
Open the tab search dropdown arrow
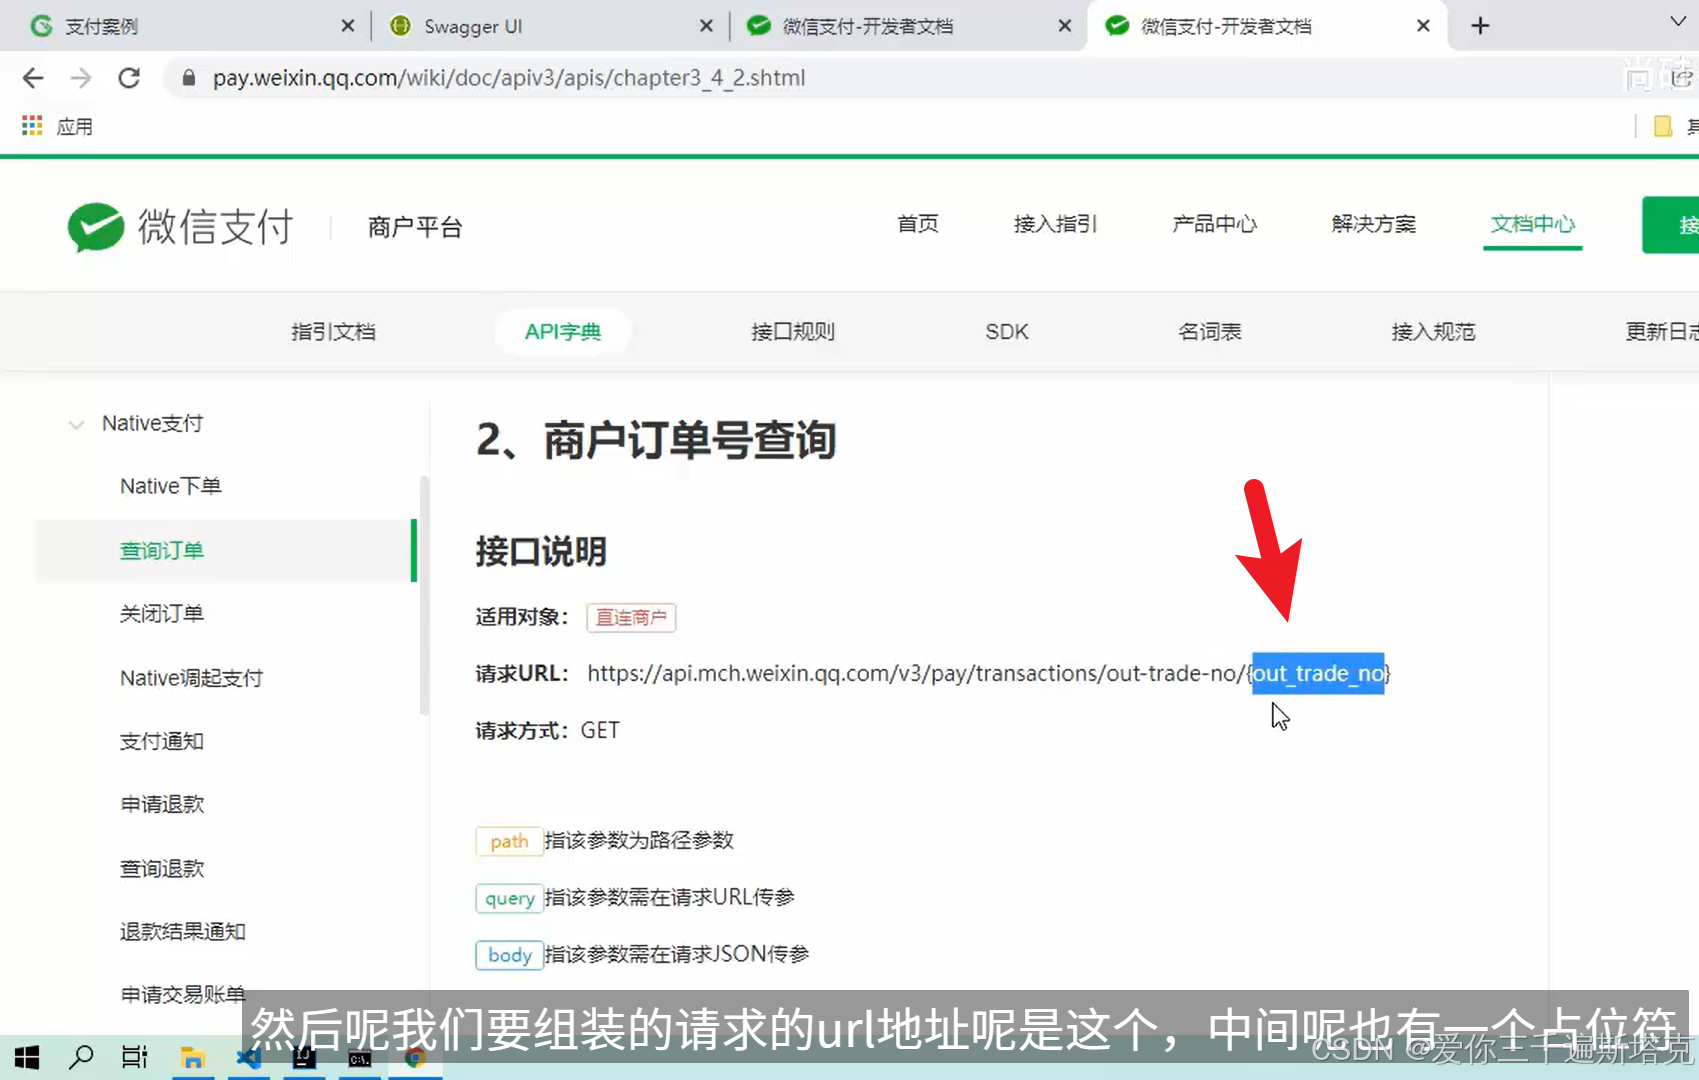tap(1678, 22)
